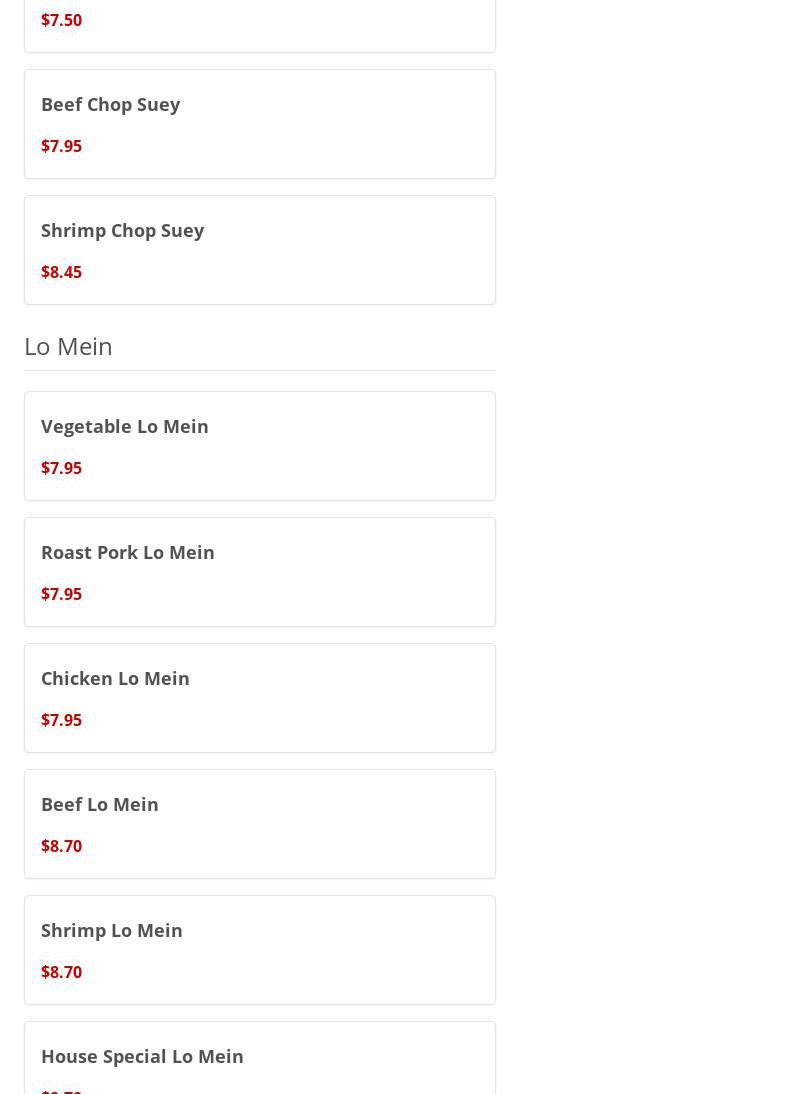Select the Chicken Lo Mein item
This screenshot has height=1094, width=785.
pos(115,678)
